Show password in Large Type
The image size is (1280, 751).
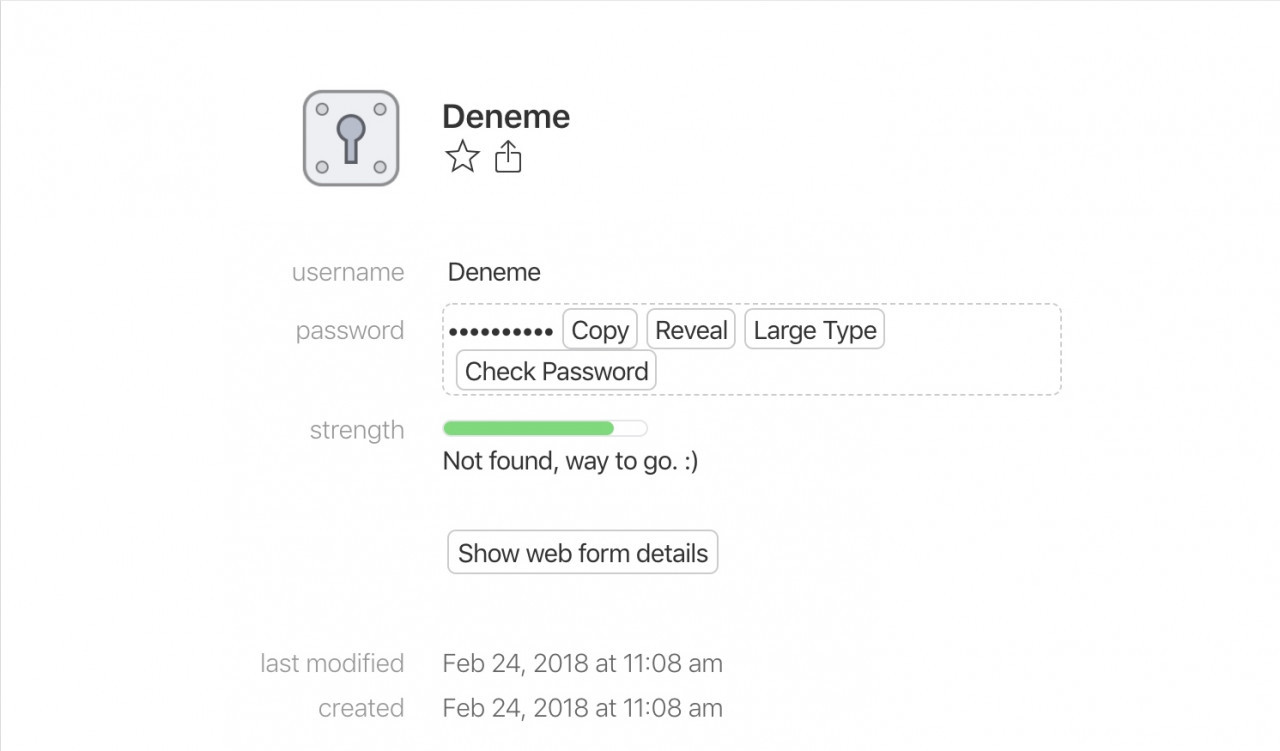coord(815,330)
